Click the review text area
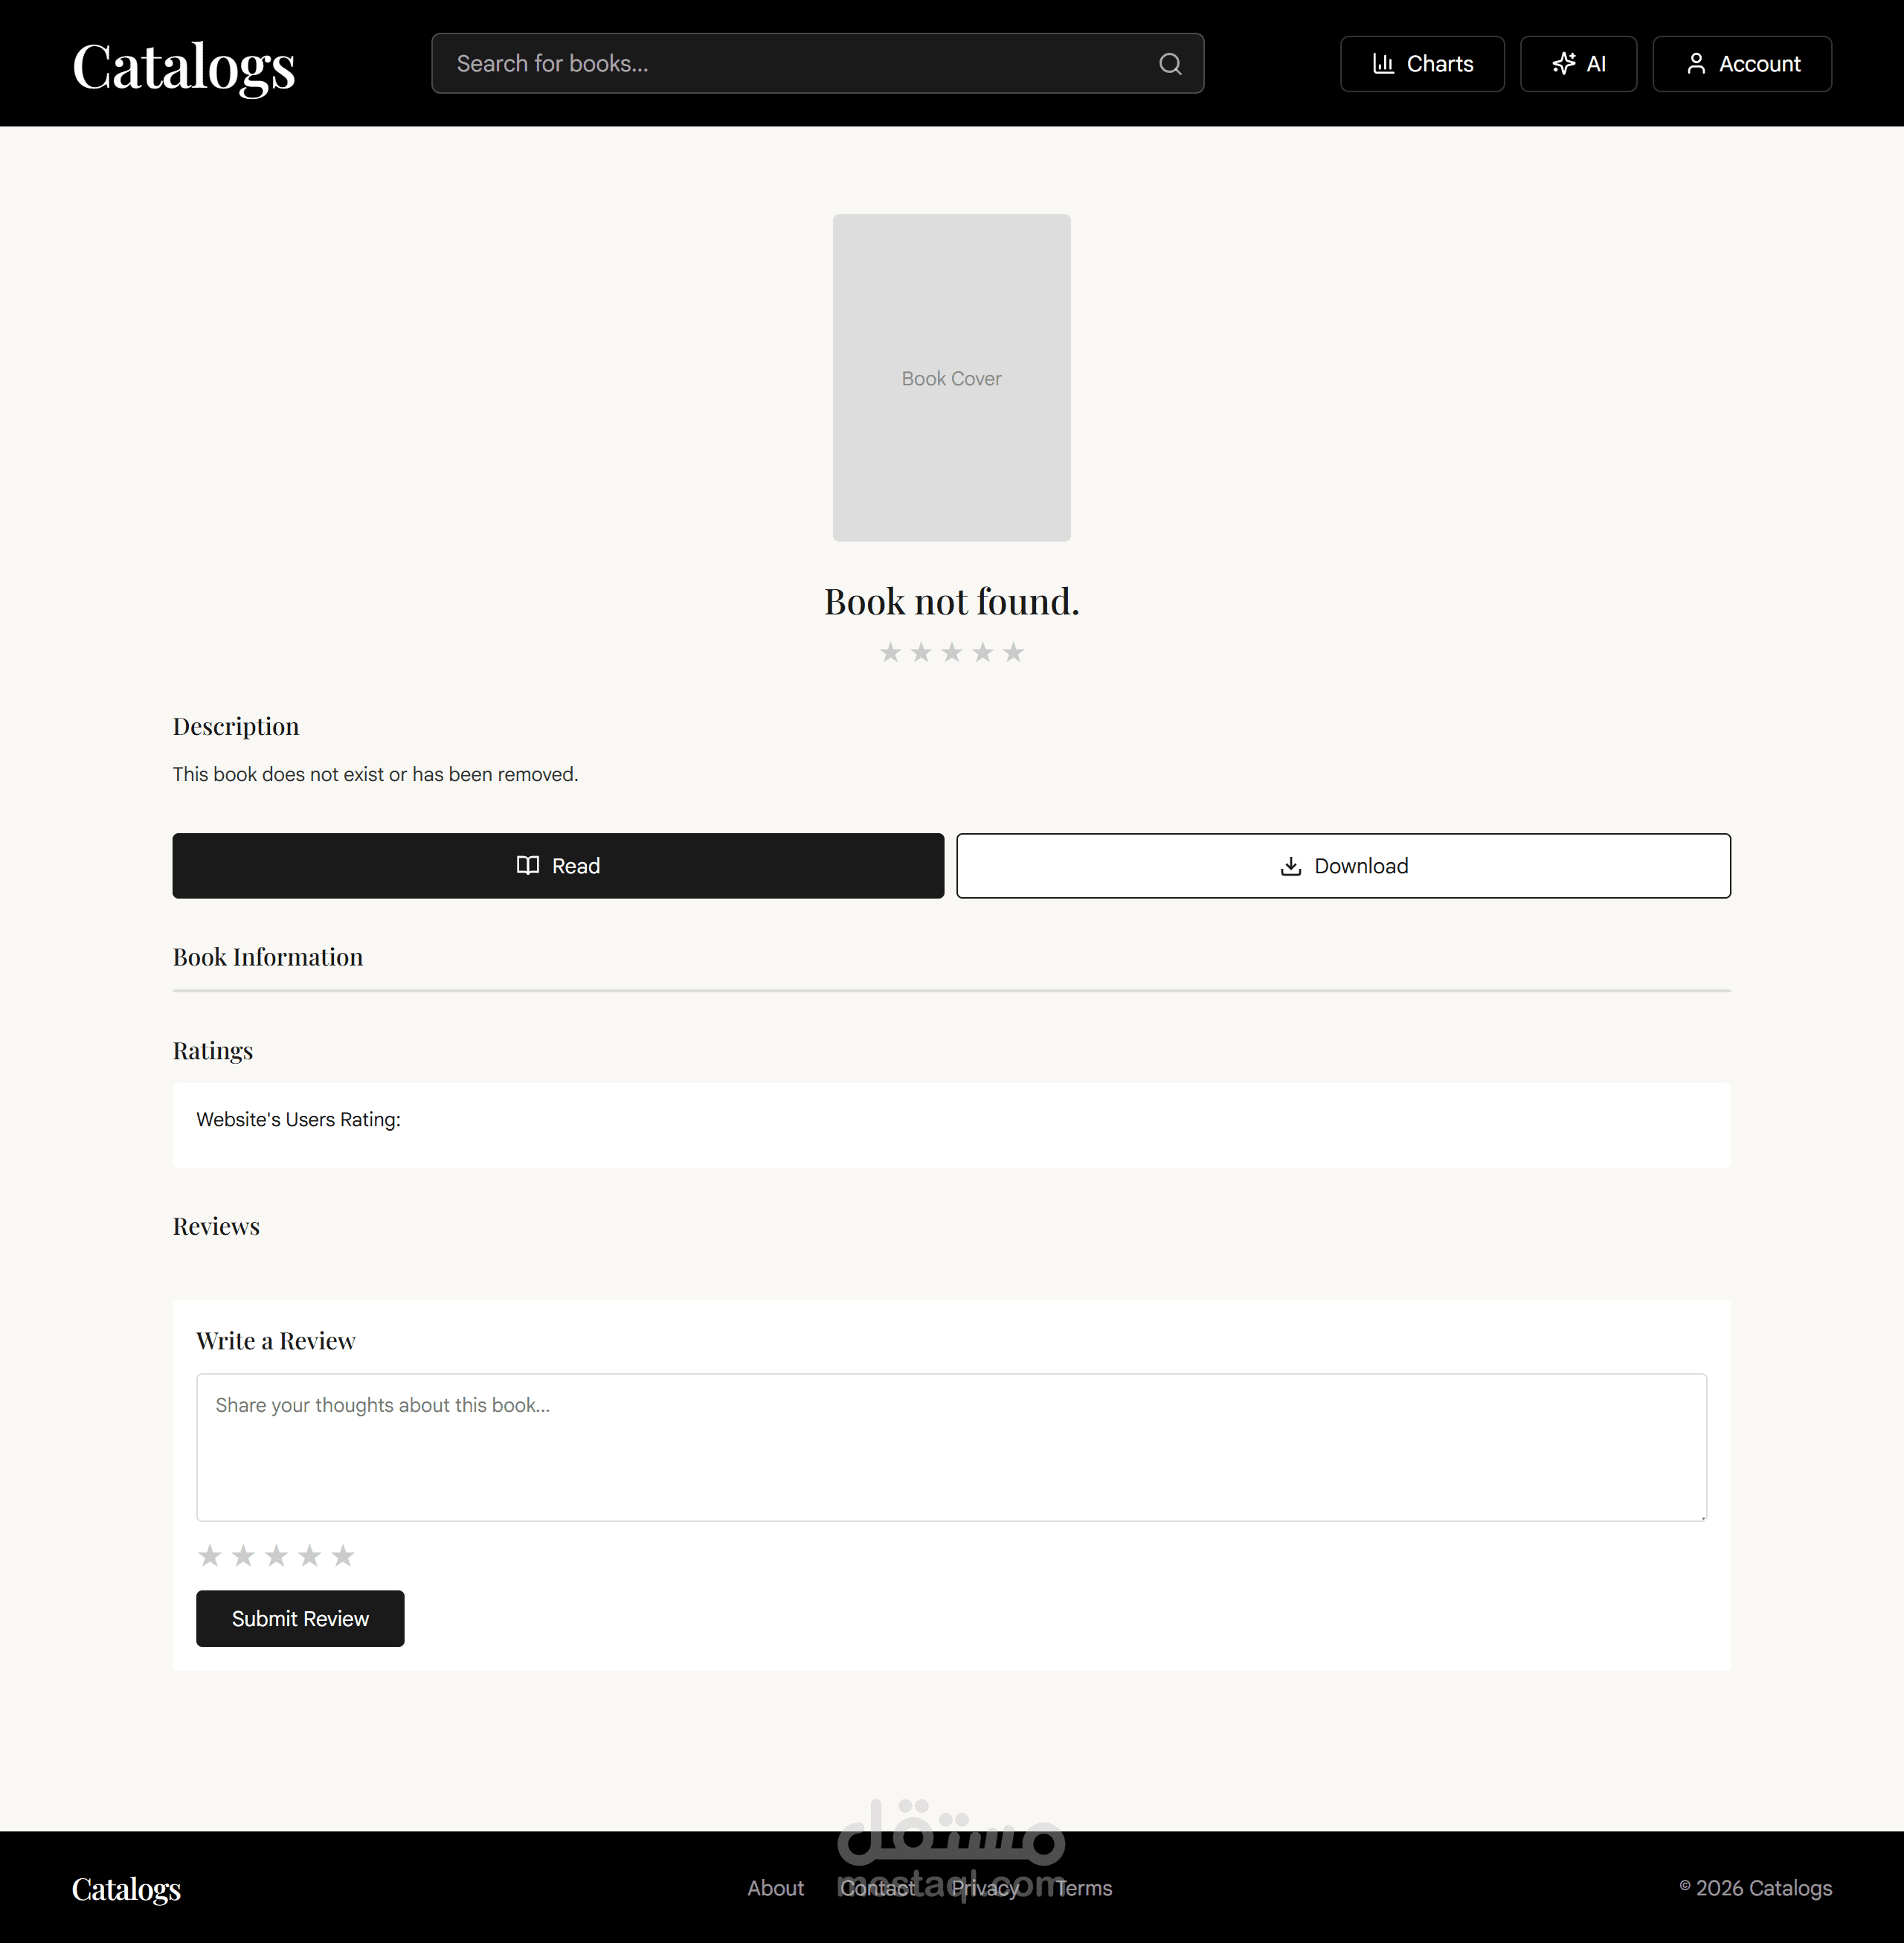Viewport: 1904px width, 1943px height. [951, 1447]
